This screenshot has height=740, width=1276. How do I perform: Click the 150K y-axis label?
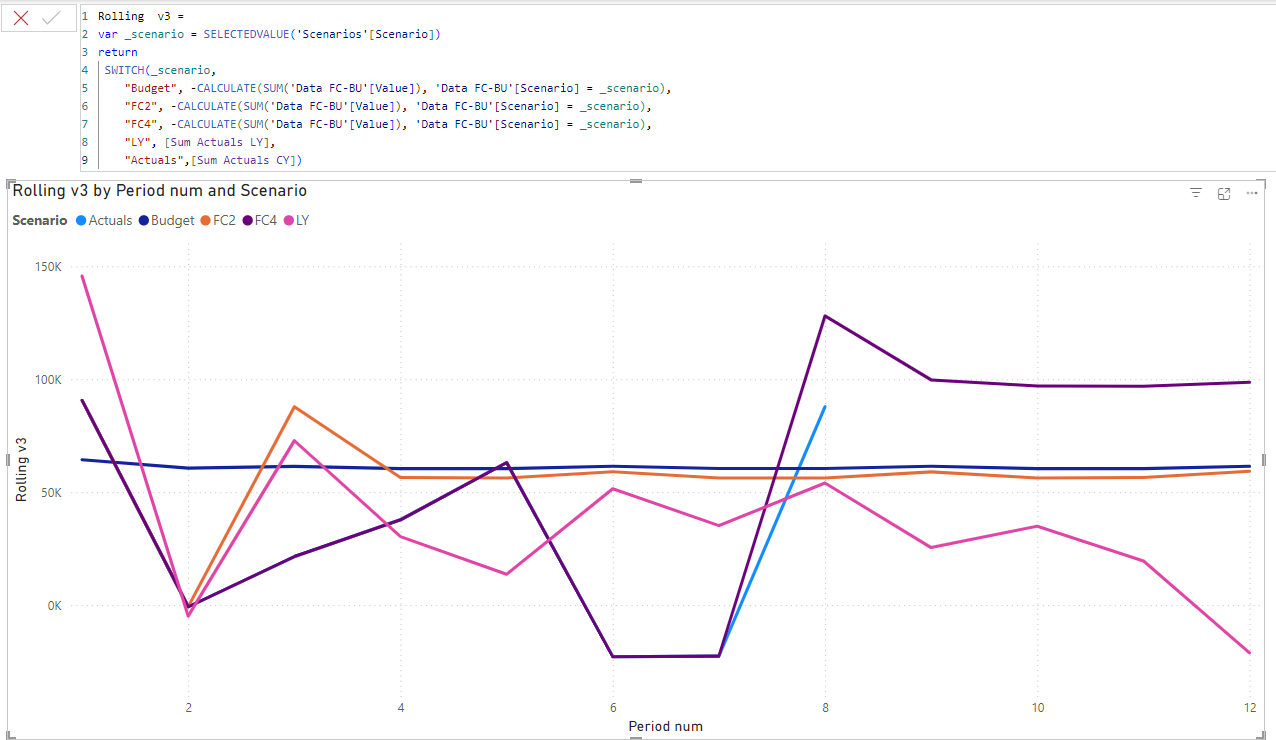(x=50, y=267)
